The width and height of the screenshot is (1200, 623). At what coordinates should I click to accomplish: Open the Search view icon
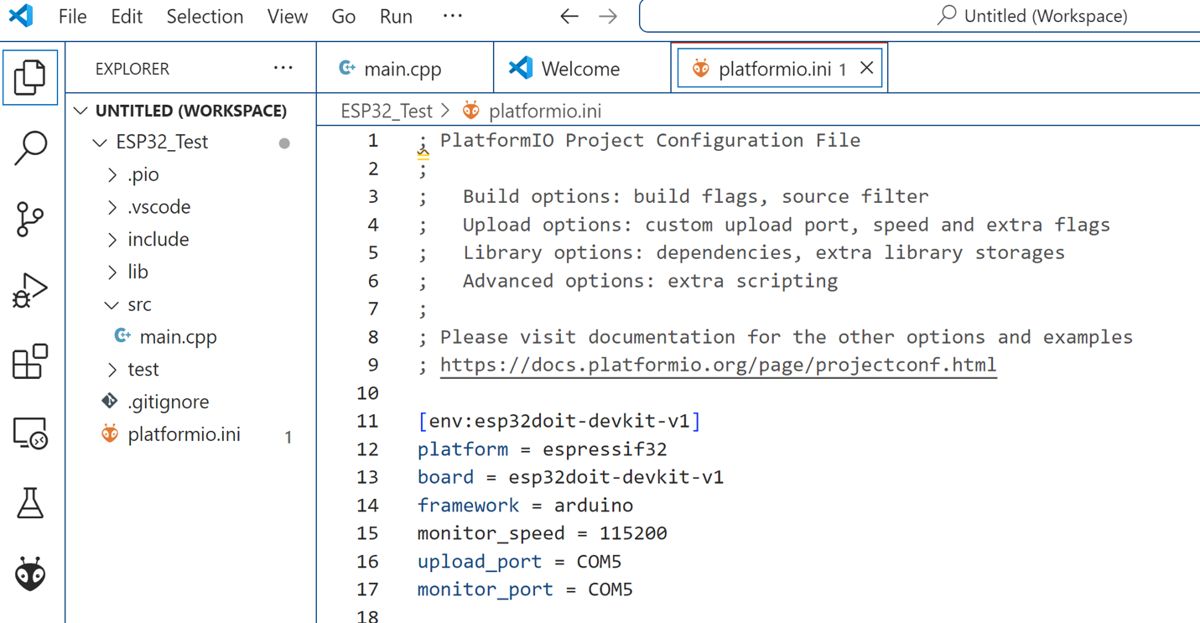[x=30, y=147]
